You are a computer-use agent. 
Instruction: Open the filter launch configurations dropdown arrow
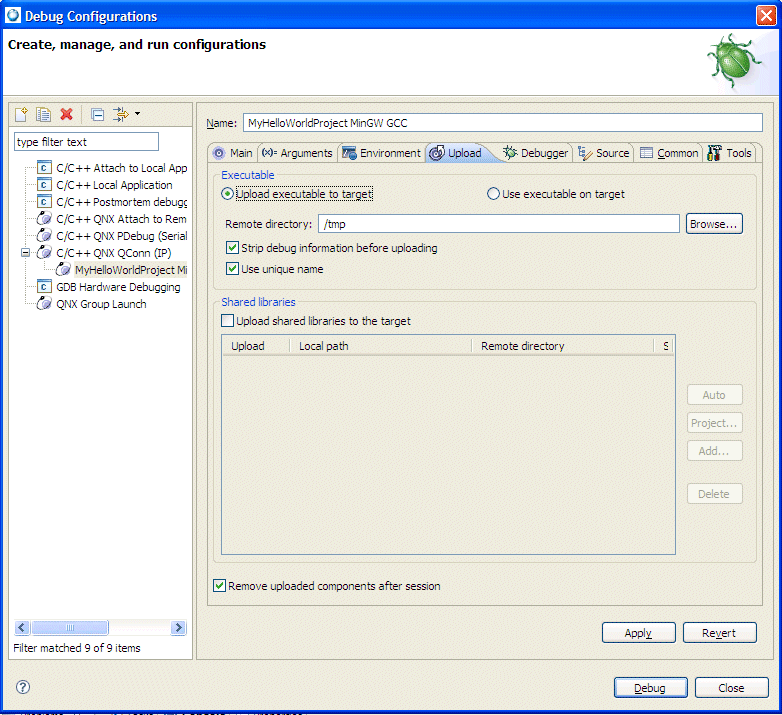137,114
